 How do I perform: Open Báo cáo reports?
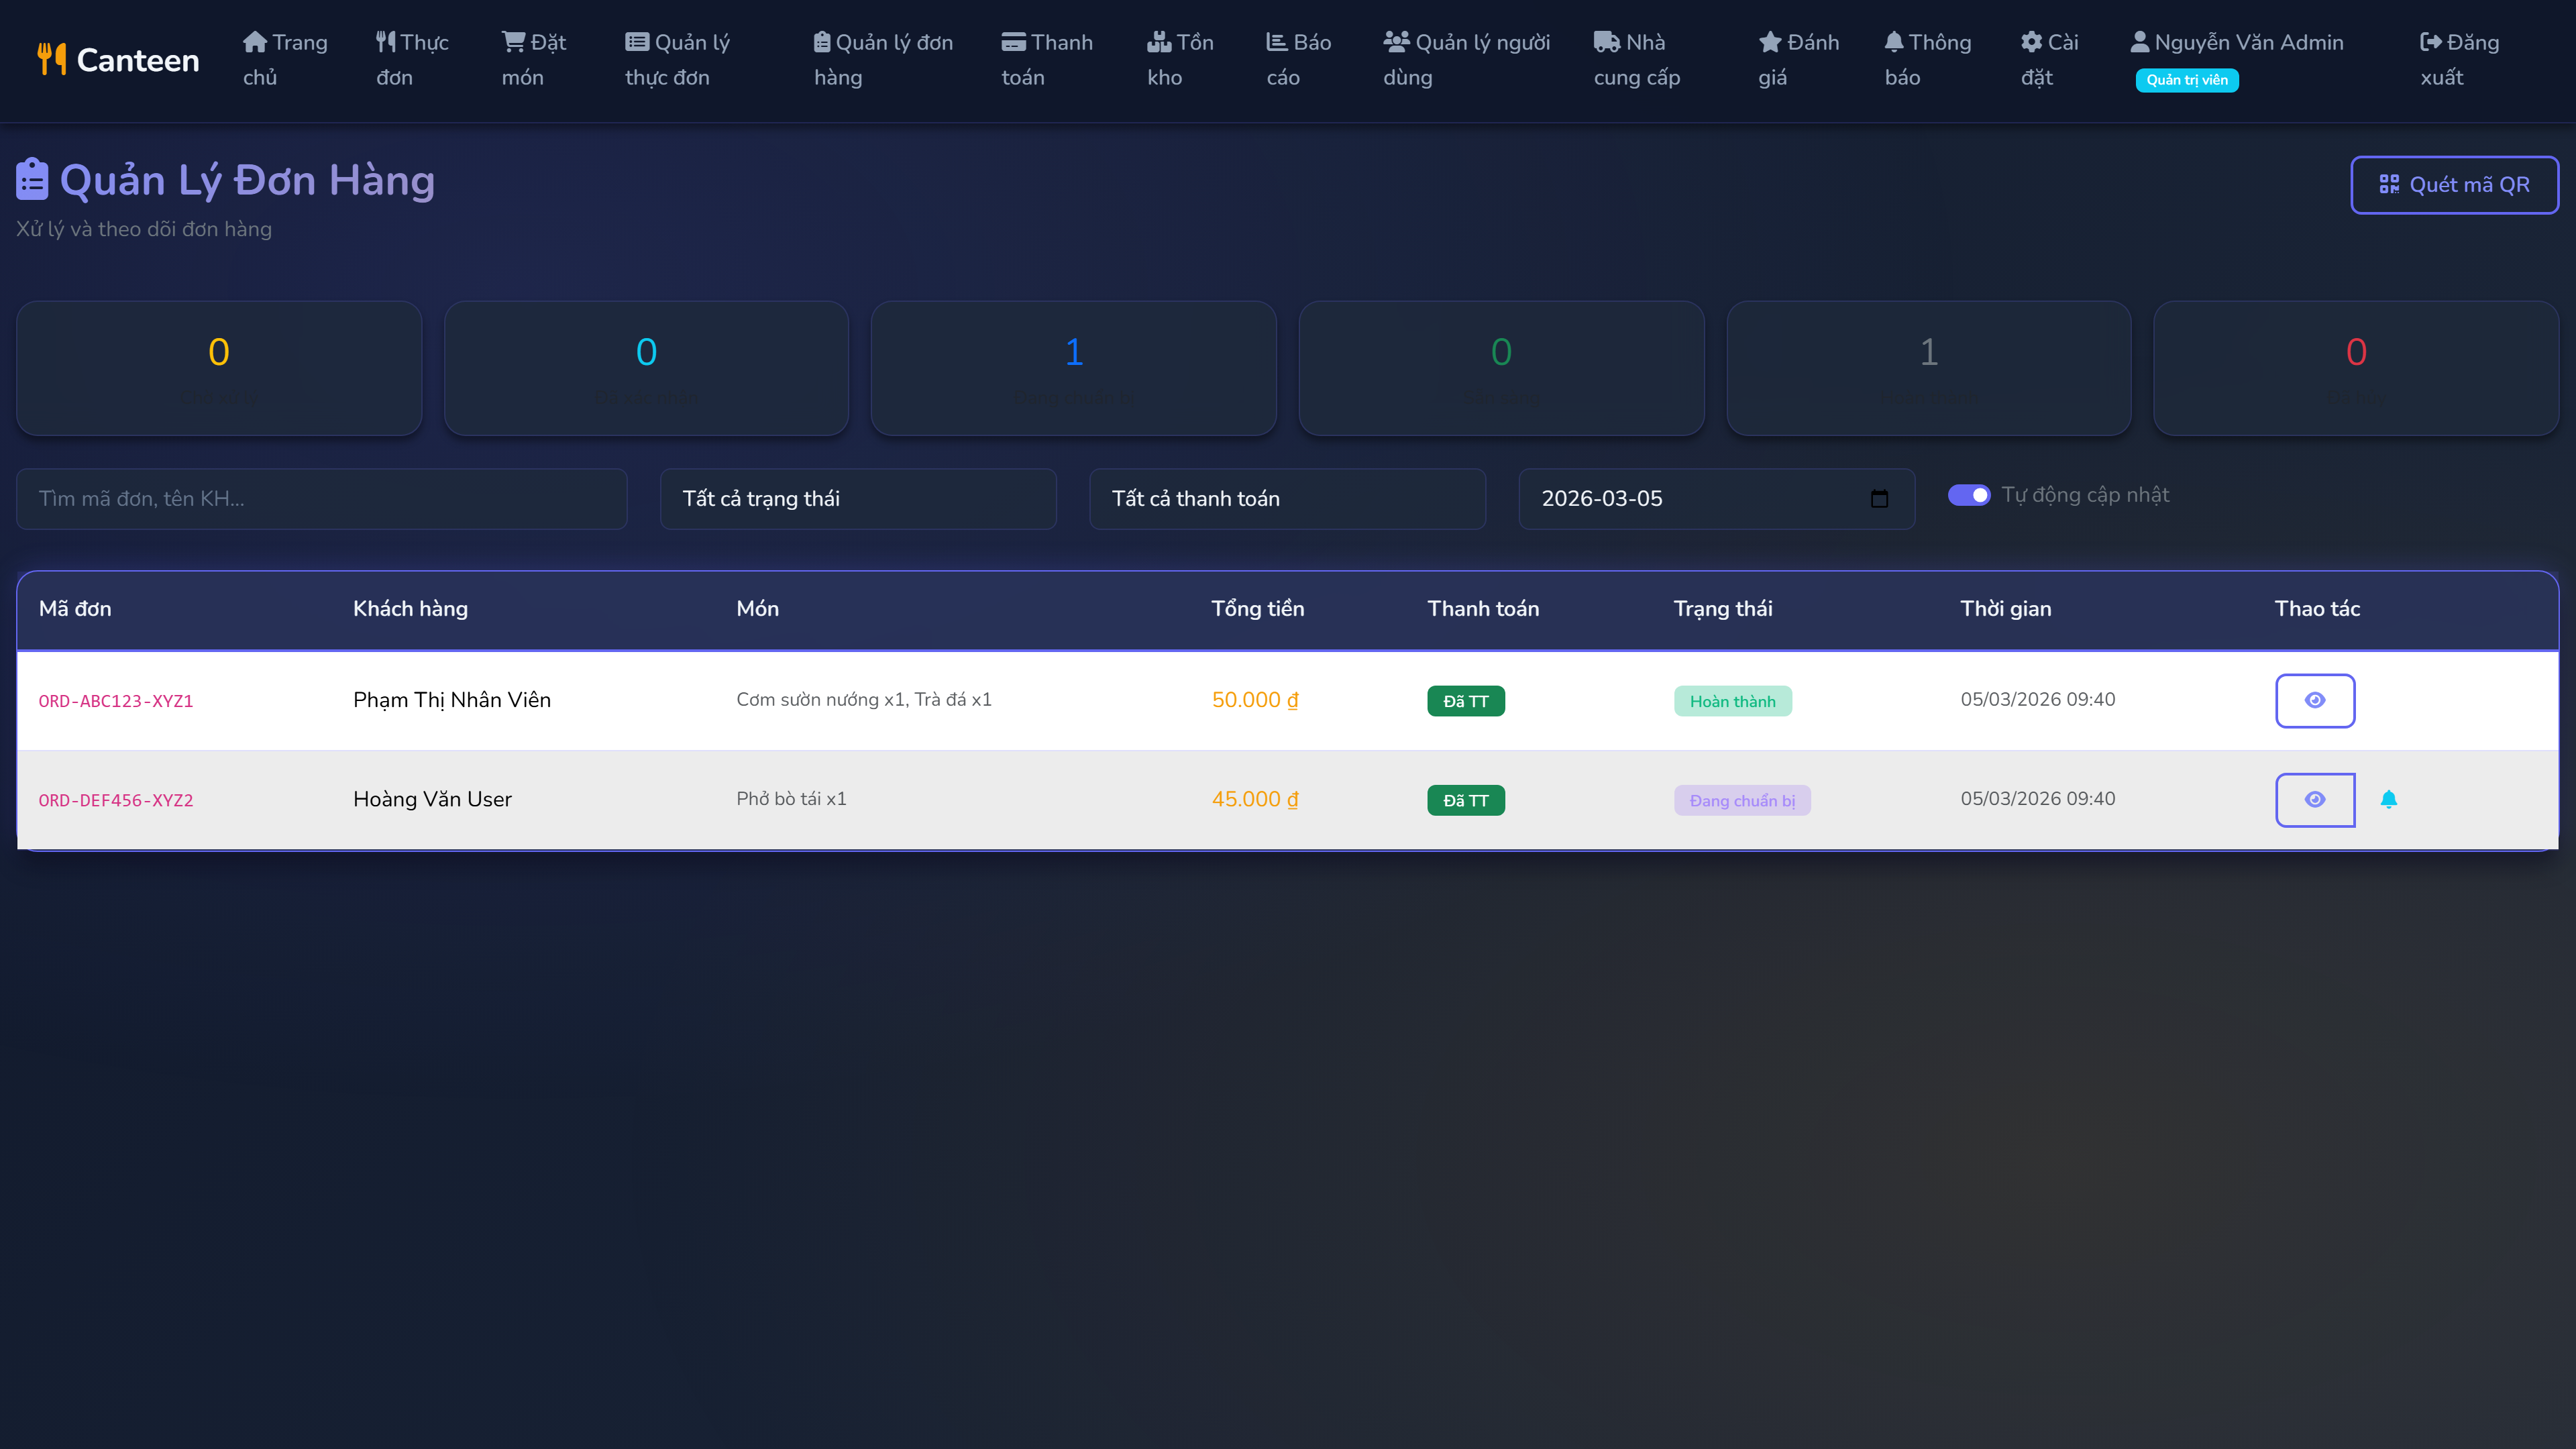click(1298, 60)
